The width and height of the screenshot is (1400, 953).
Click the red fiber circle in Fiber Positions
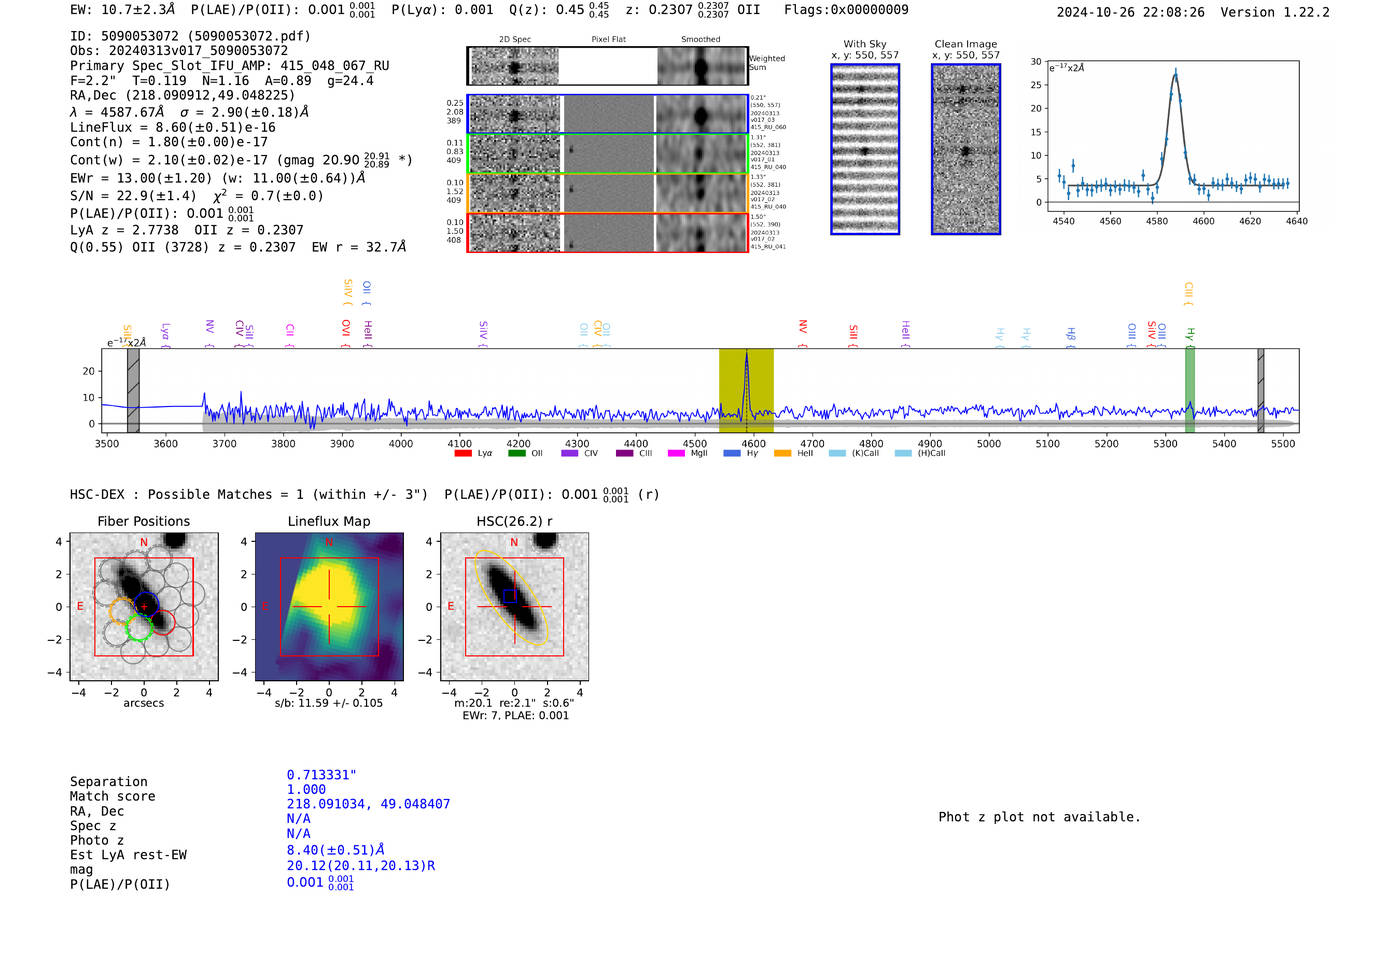162,622
